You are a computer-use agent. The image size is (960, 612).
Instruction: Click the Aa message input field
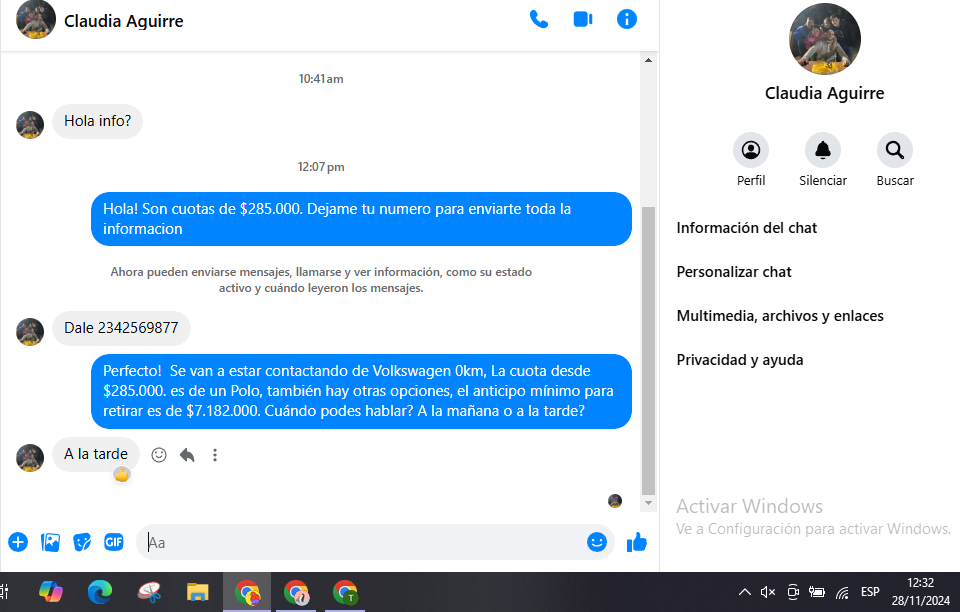[360, 542]
